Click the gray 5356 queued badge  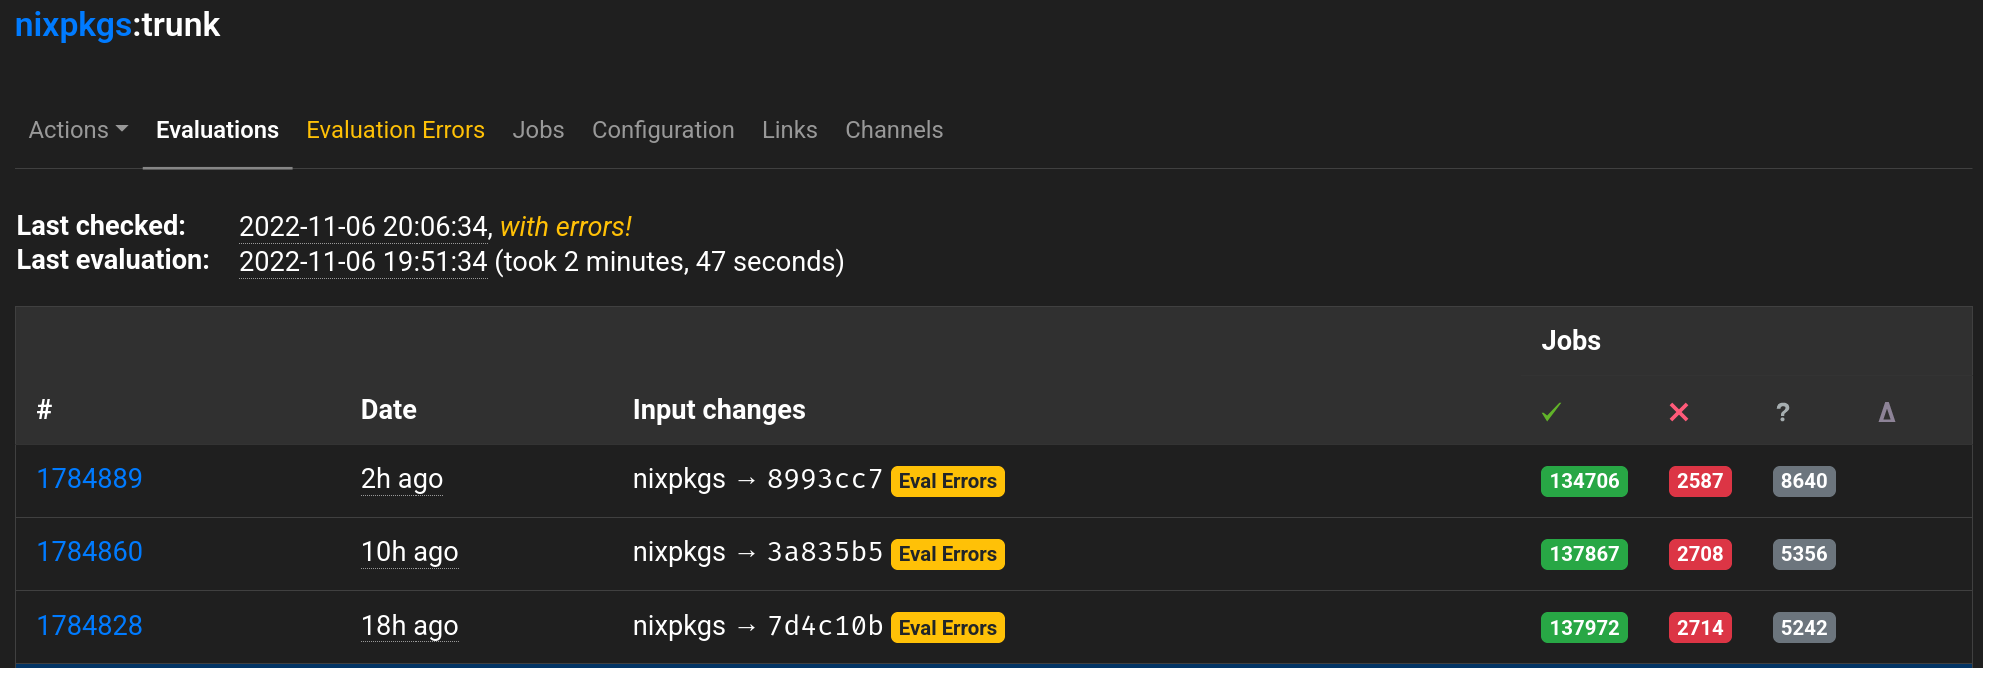[1804, 554]
